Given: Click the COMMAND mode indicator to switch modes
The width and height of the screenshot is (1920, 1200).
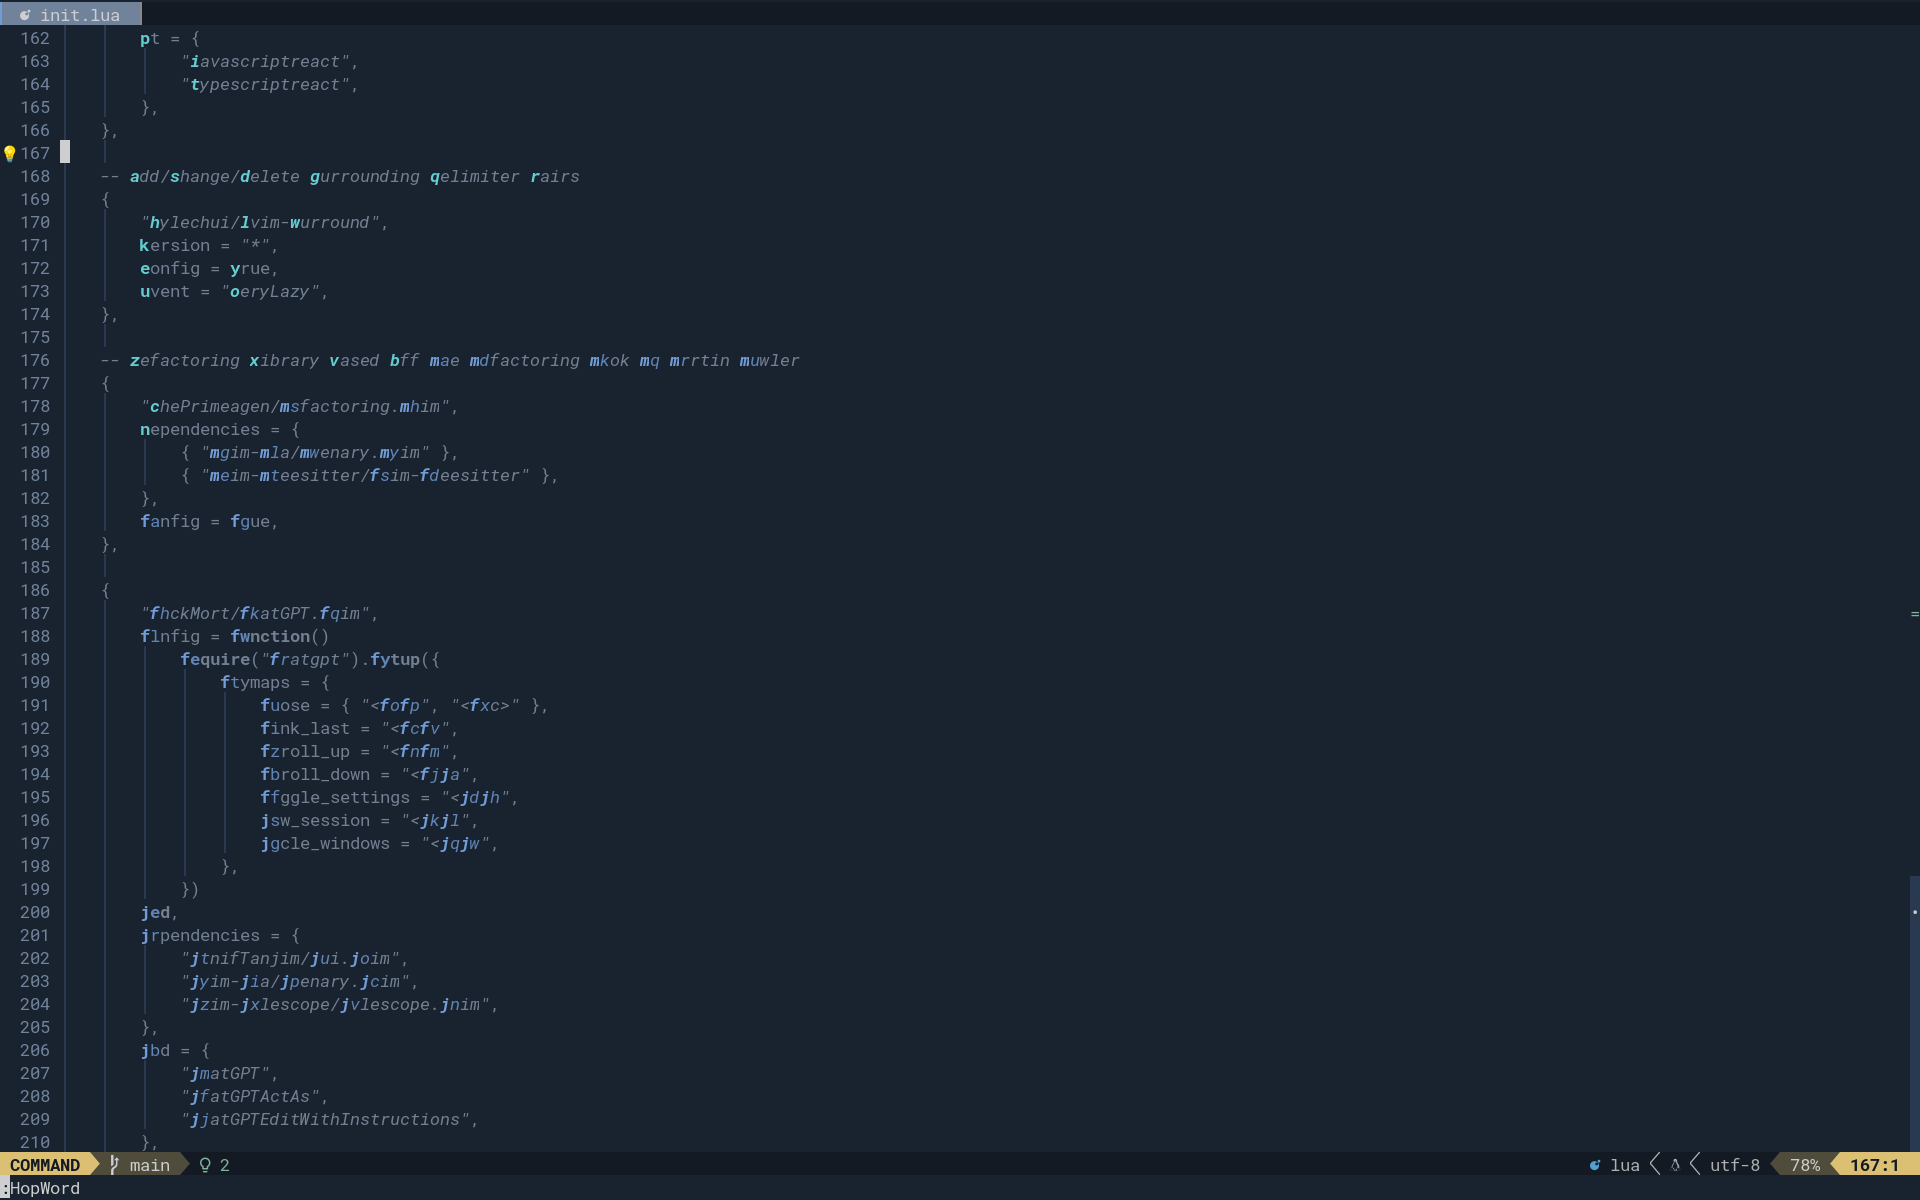Looking at the screenshot, I should (x=46, y=1165).
